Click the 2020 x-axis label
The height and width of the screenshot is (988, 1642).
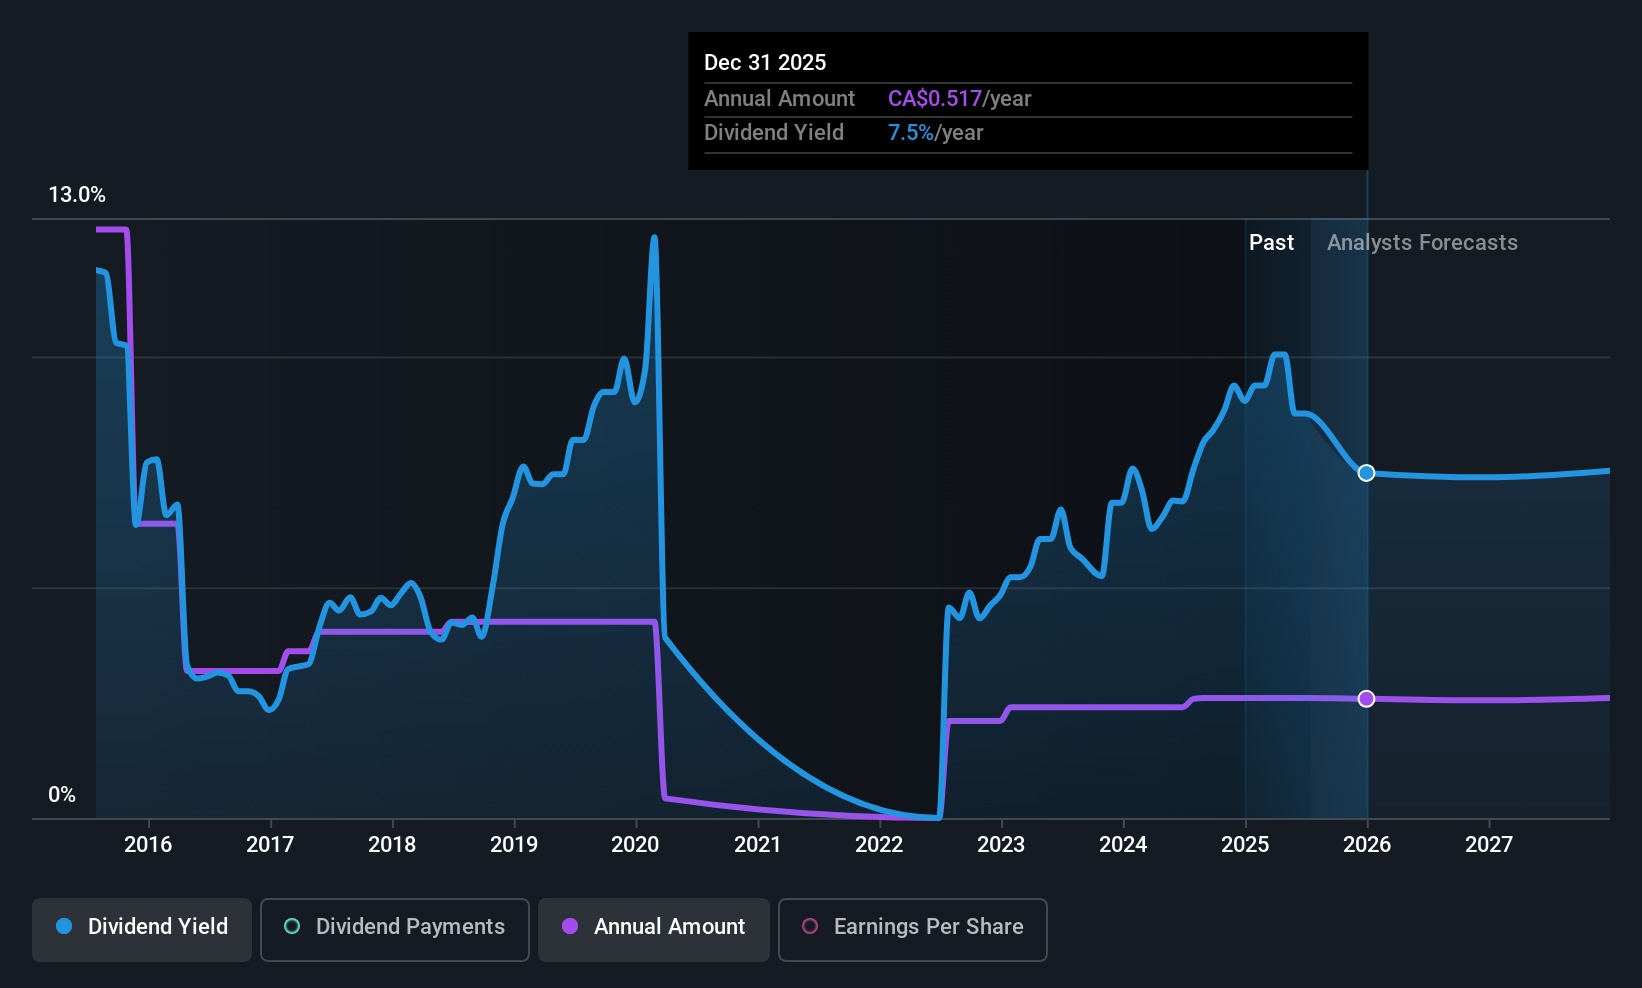tap(635, 845)
